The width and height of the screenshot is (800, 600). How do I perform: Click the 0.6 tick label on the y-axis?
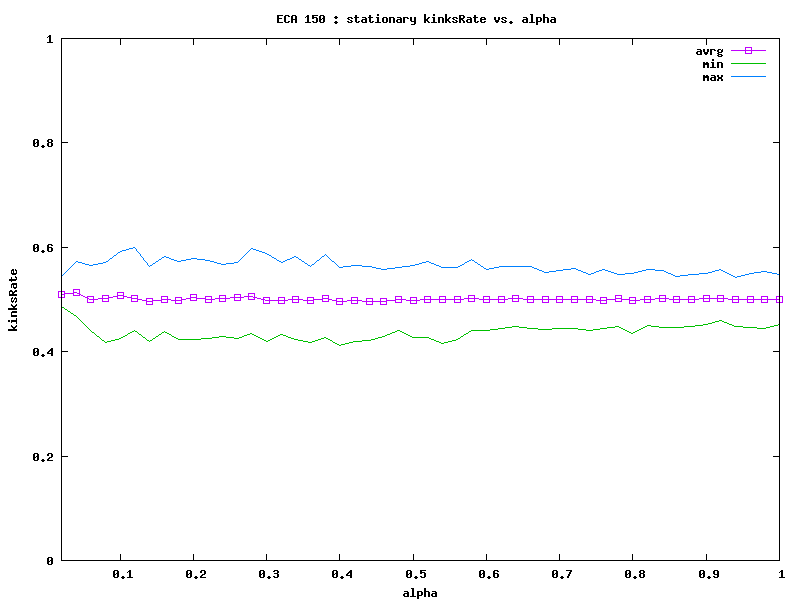(42, 248)
